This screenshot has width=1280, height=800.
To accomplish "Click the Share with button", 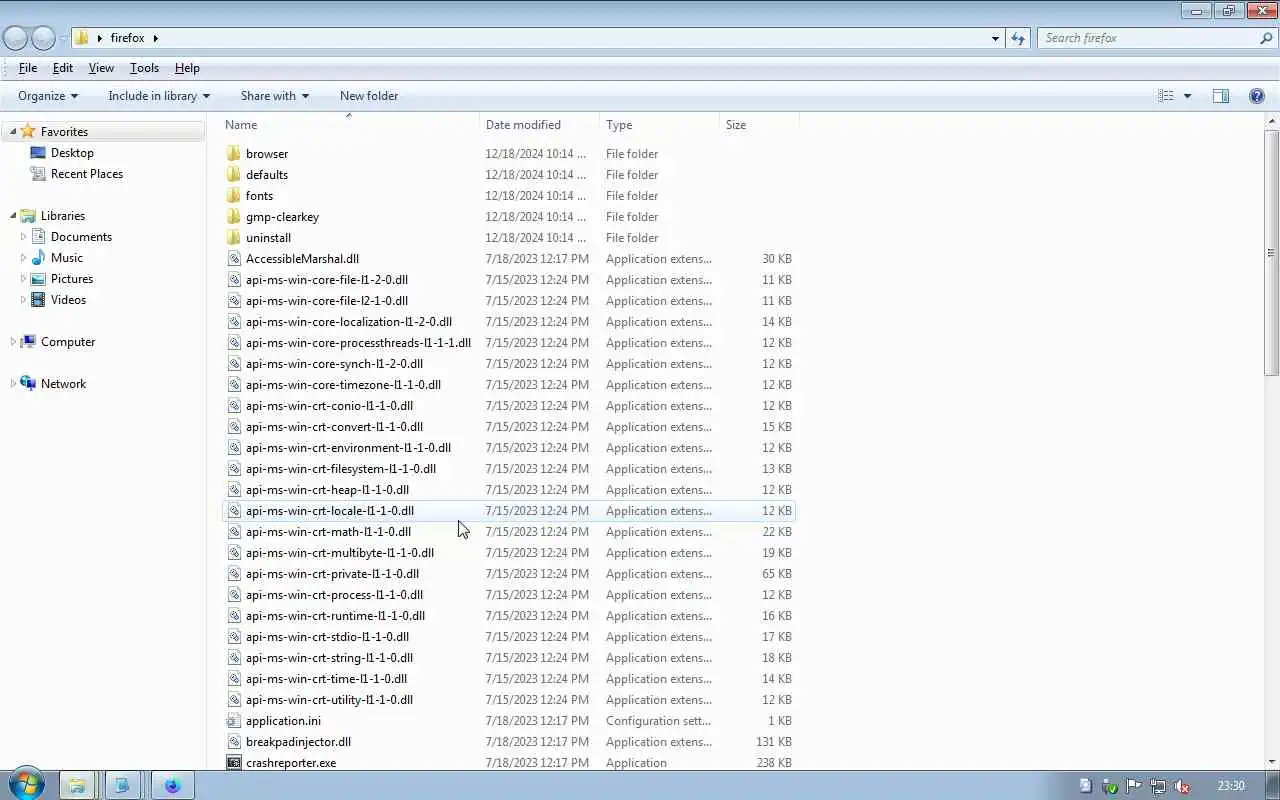I will click(275, 96).
